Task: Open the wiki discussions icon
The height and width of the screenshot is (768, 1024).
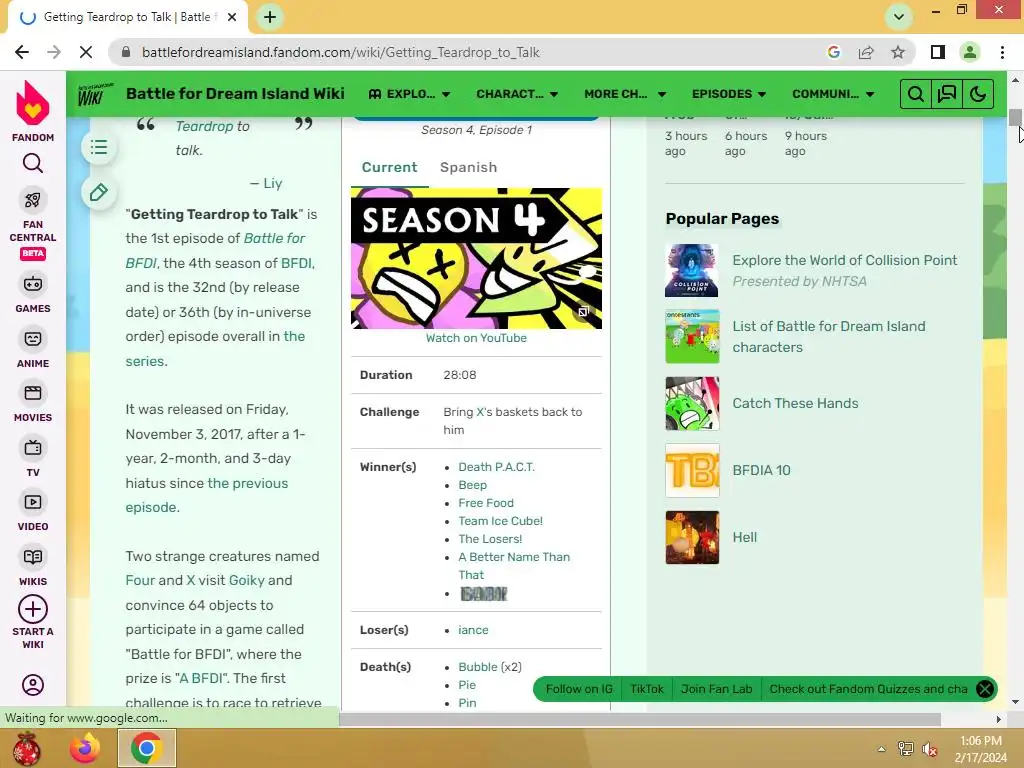Action: click(x=947, y=94)
